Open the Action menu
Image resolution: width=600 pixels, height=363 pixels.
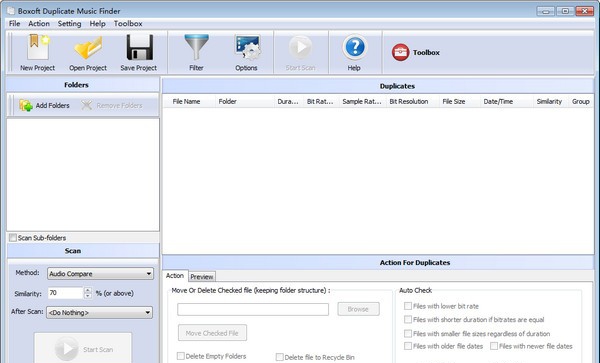tap(39, 23)
